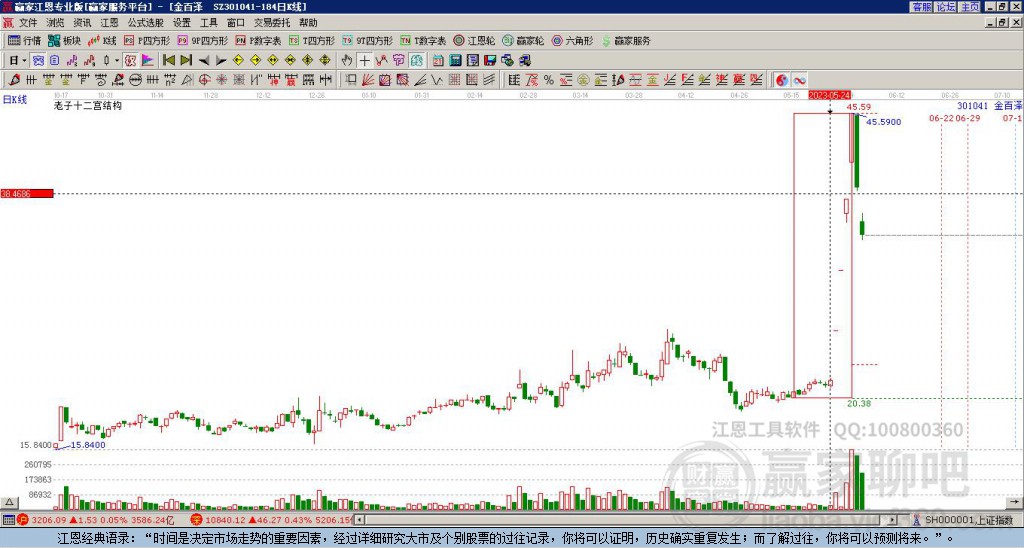The height and width of the screenshot is (548, 1024).
Task: Open the 浏览 menu
Action: coord(55,23)
